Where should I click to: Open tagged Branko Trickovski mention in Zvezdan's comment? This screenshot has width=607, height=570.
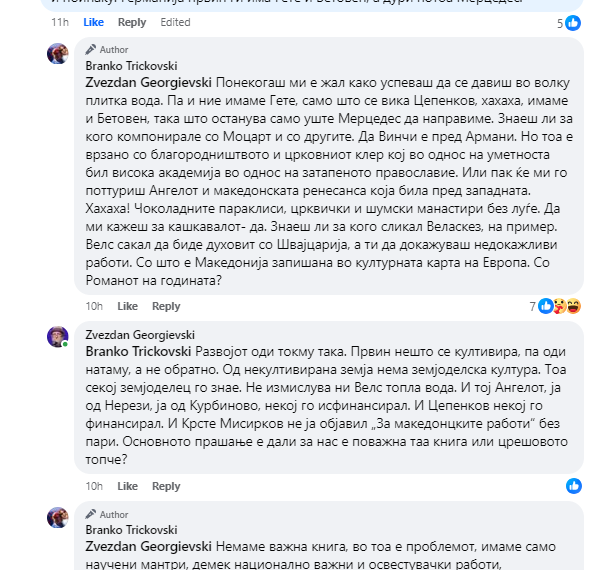pyautogui.click(x=138, y=352)
